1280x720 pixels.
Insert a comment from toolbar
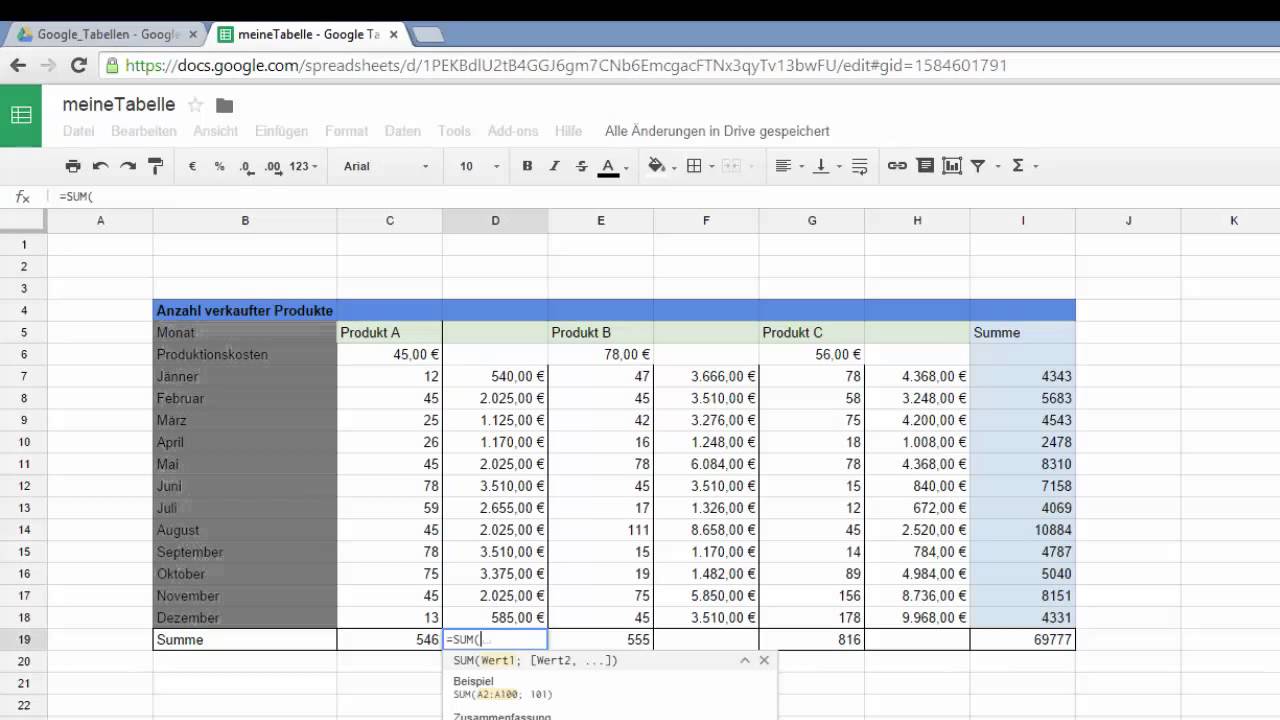pyautogui.click(x=925, y=166)
